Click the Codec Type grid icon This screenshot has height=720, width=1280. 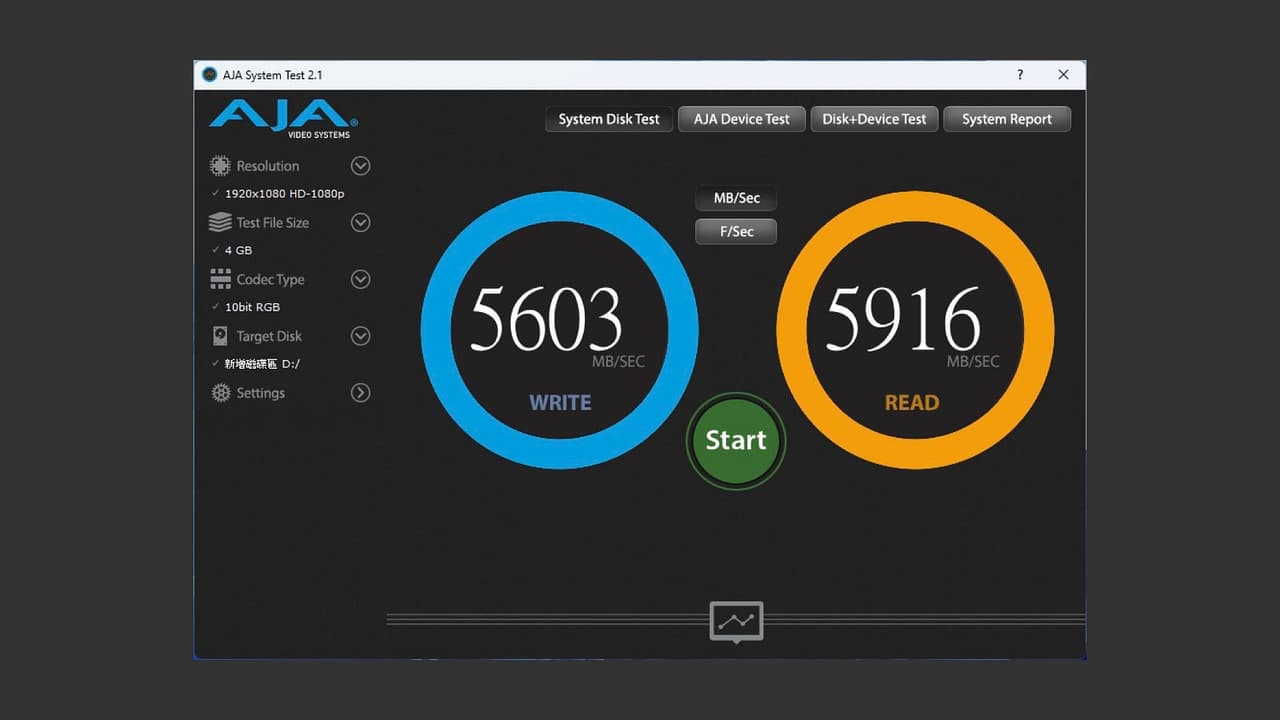pyautogui.click(x=220, y=280)
